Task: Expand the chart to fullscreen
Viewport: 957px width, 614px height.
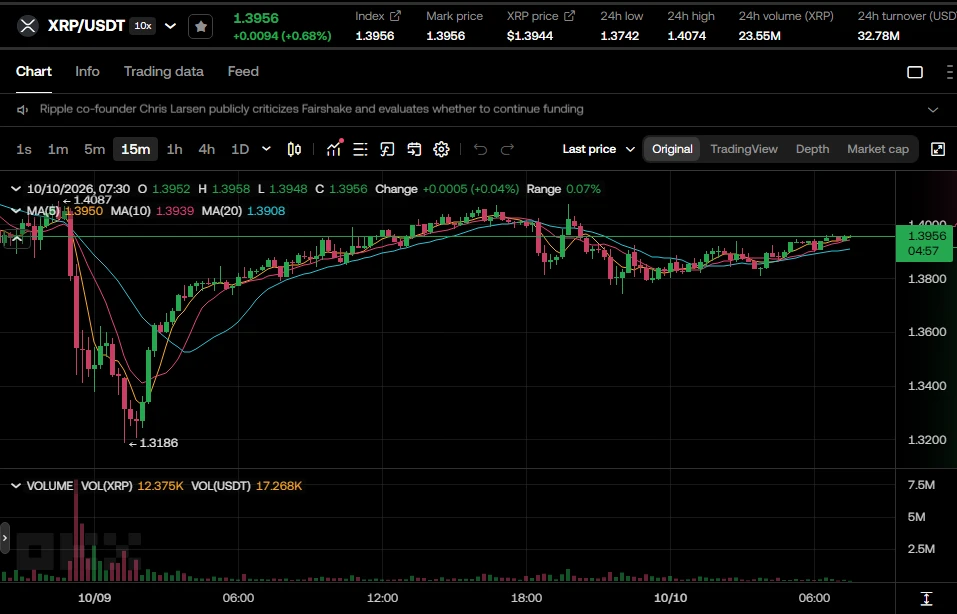Action: click(938, 149)
